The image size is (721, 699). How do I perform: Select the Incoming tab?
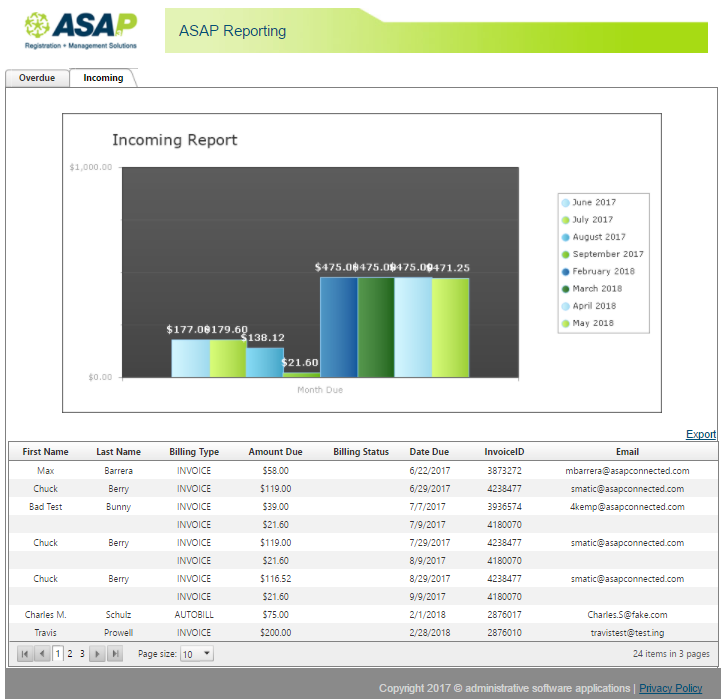click(x=103, y=78)
